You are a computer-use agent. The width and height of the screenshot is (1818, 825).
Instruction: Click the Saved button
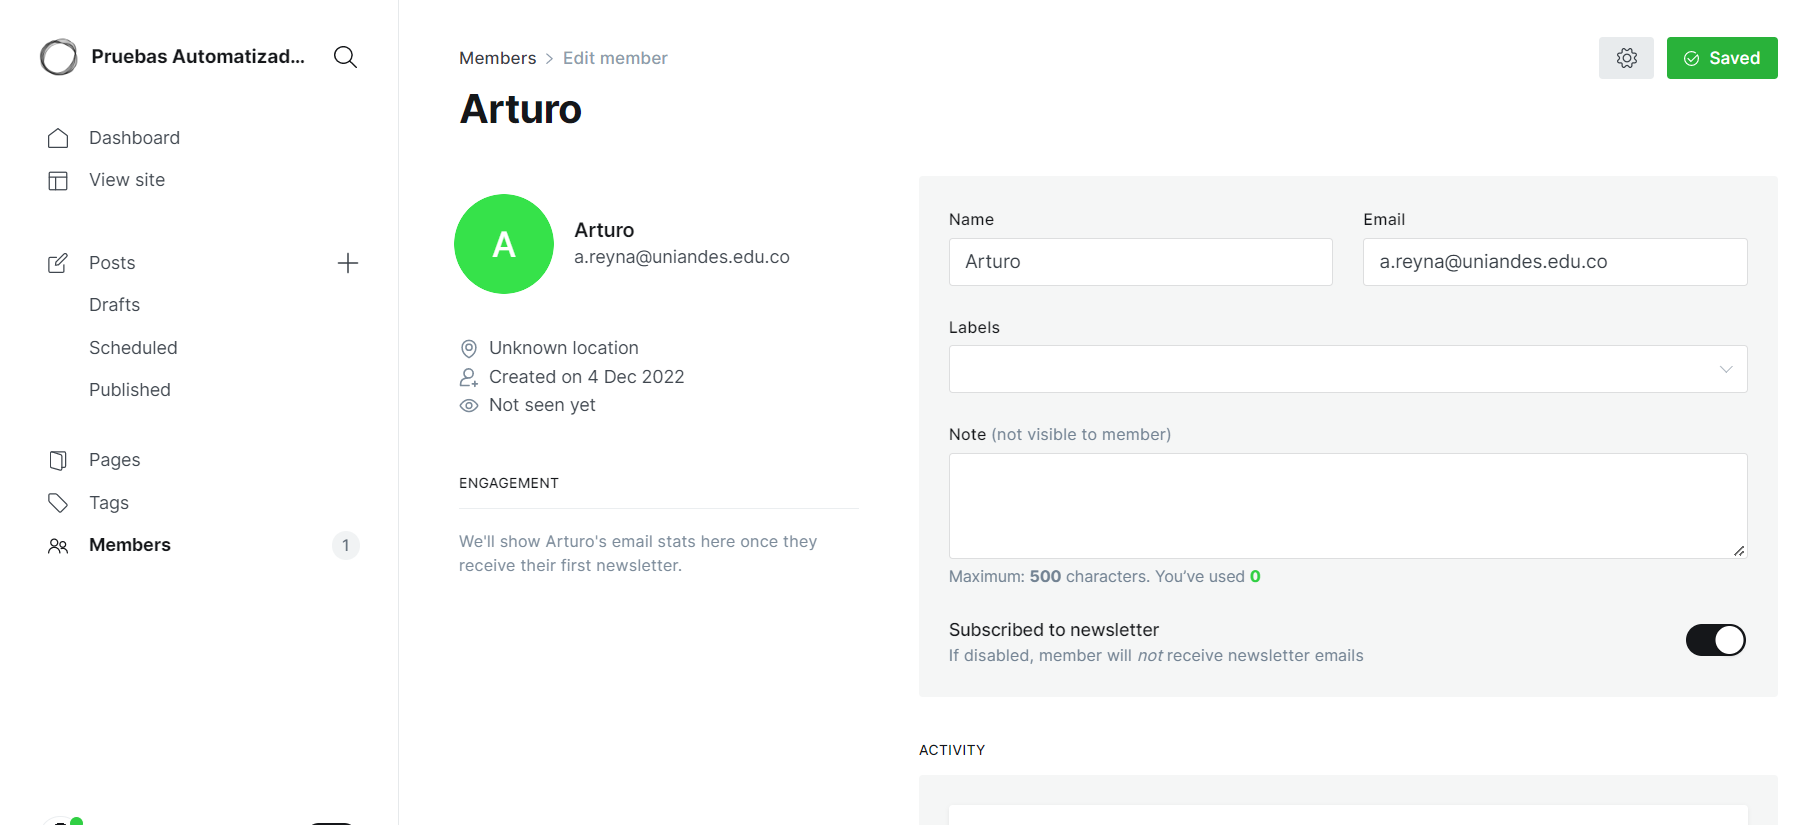coord(1722,58)
